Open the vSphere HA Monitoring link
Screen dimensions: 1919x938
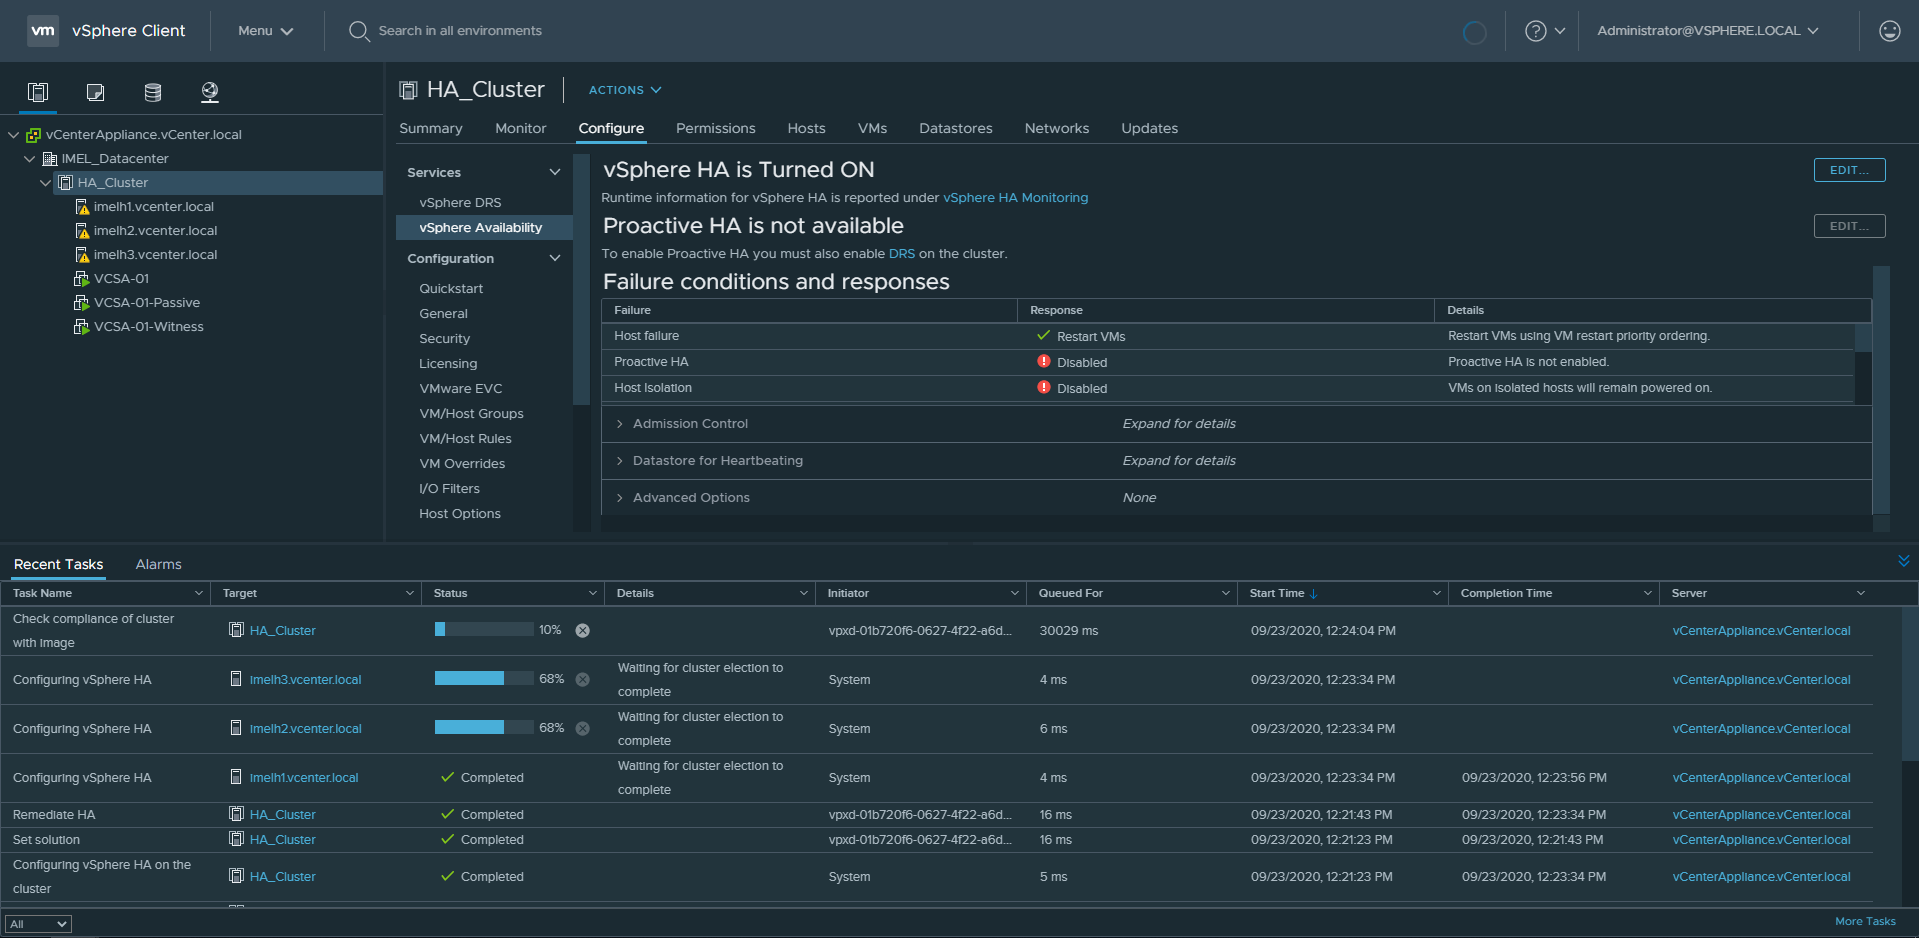pos(1015,198)
